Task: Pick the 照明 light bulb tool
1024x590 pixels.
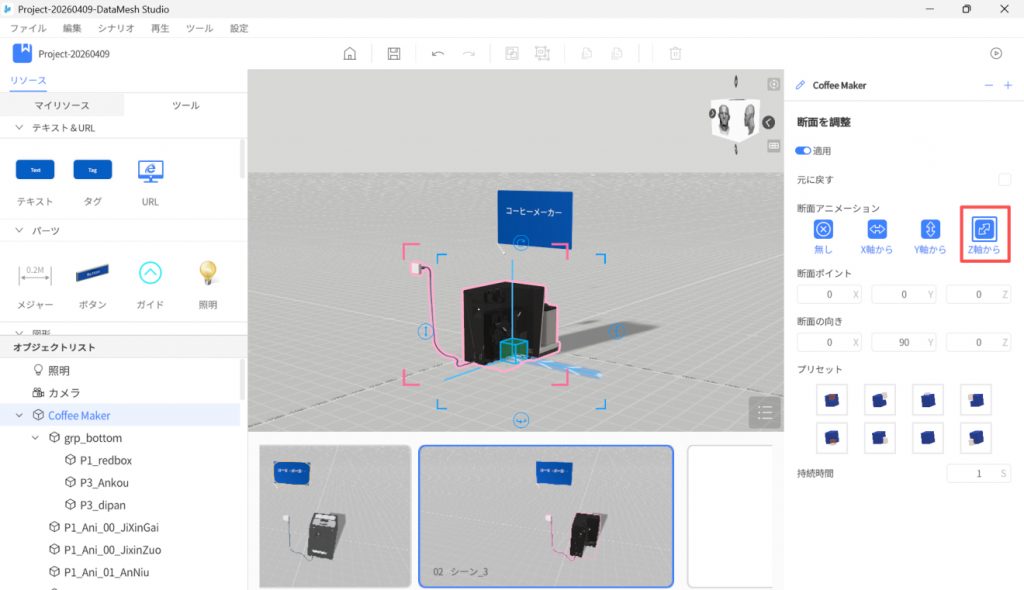Action: 207,273
